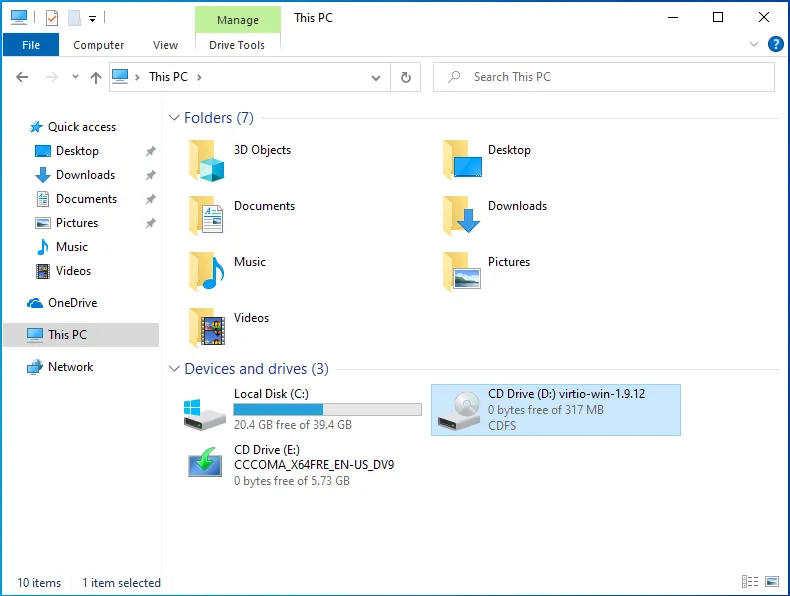790x596 pixels.
Task: Select the Pictures folder icon in Folders
Action: click(462, 272)
